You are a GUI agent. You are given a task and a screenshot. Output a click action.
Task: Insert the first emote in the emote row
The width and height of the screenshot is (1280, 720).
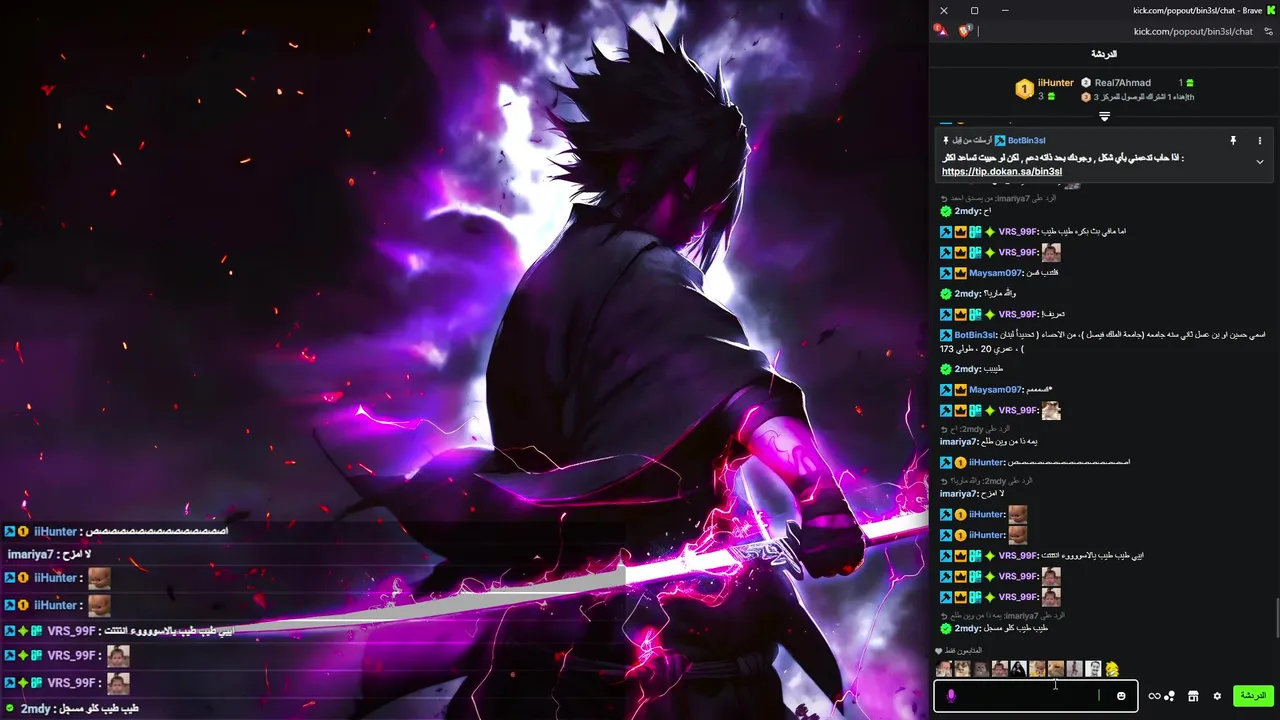(943, 669)
